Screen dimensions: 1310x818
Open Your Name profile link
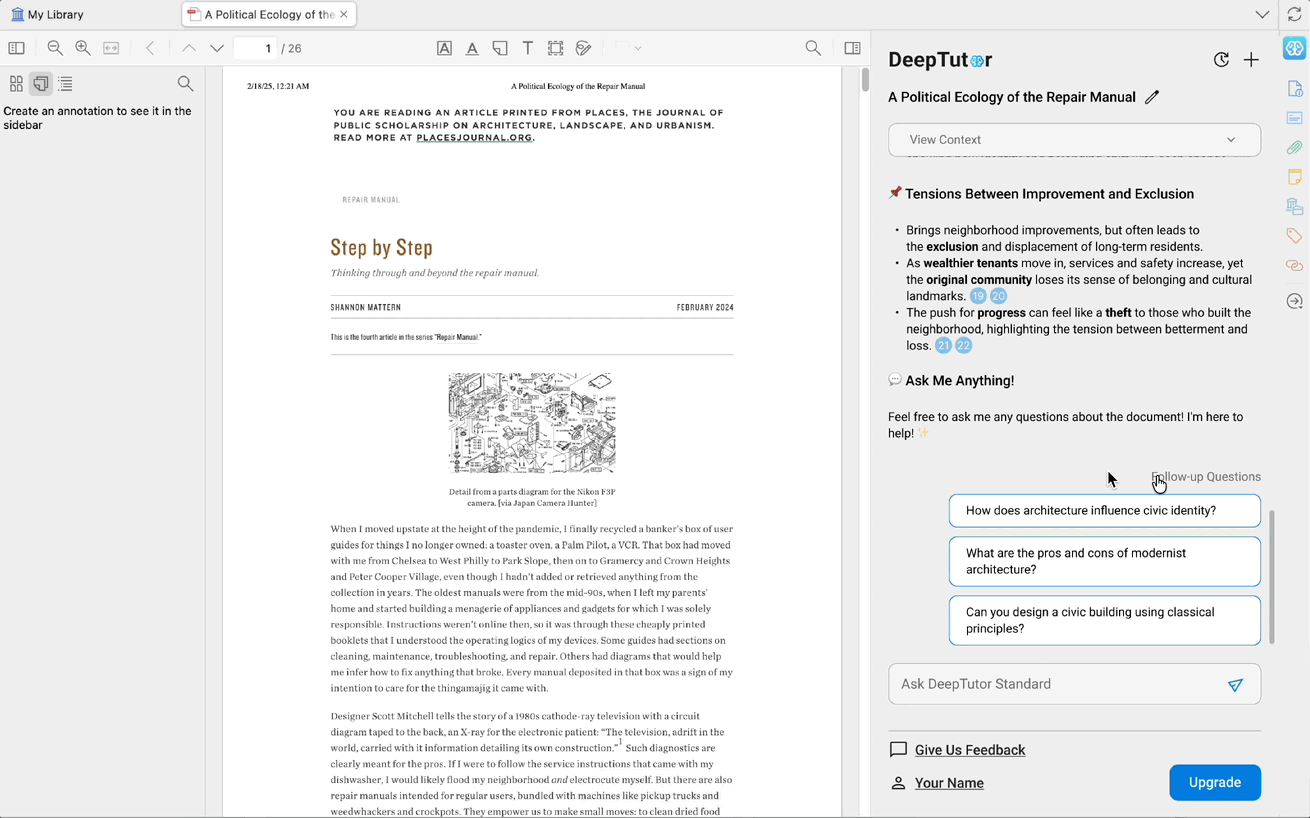coord(949,783)
